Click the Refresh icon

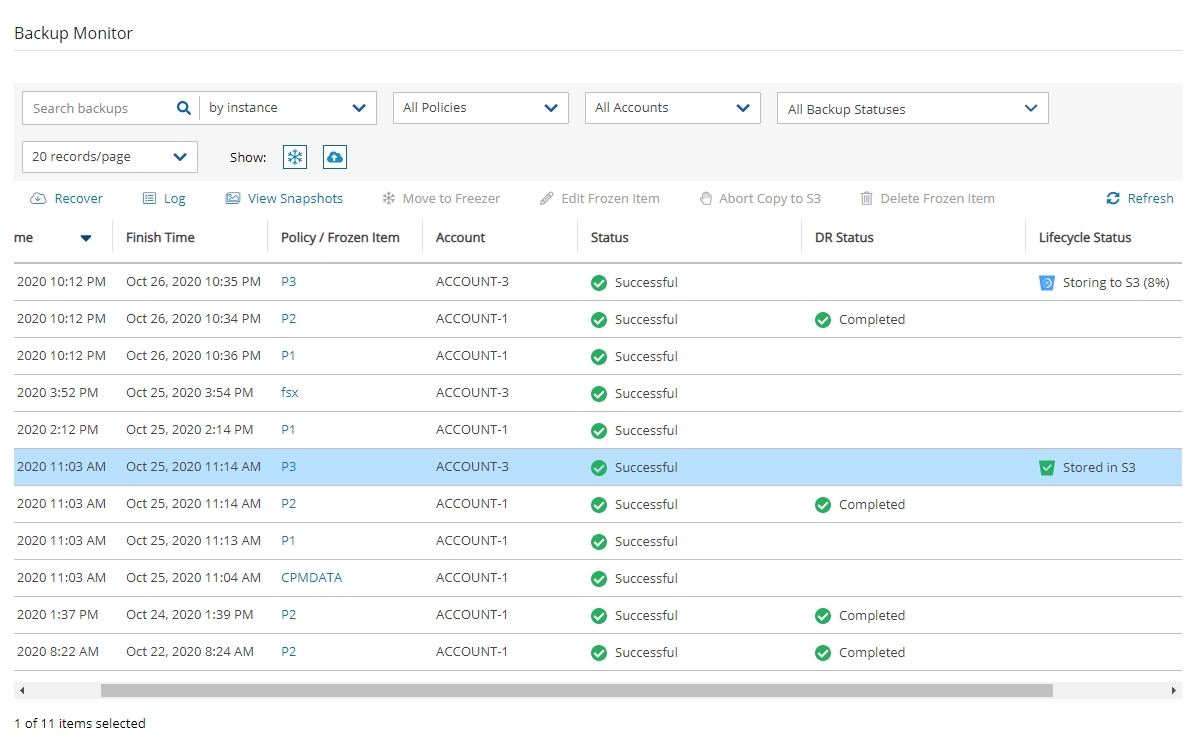pyautogui.click(x=1113, y=199)
